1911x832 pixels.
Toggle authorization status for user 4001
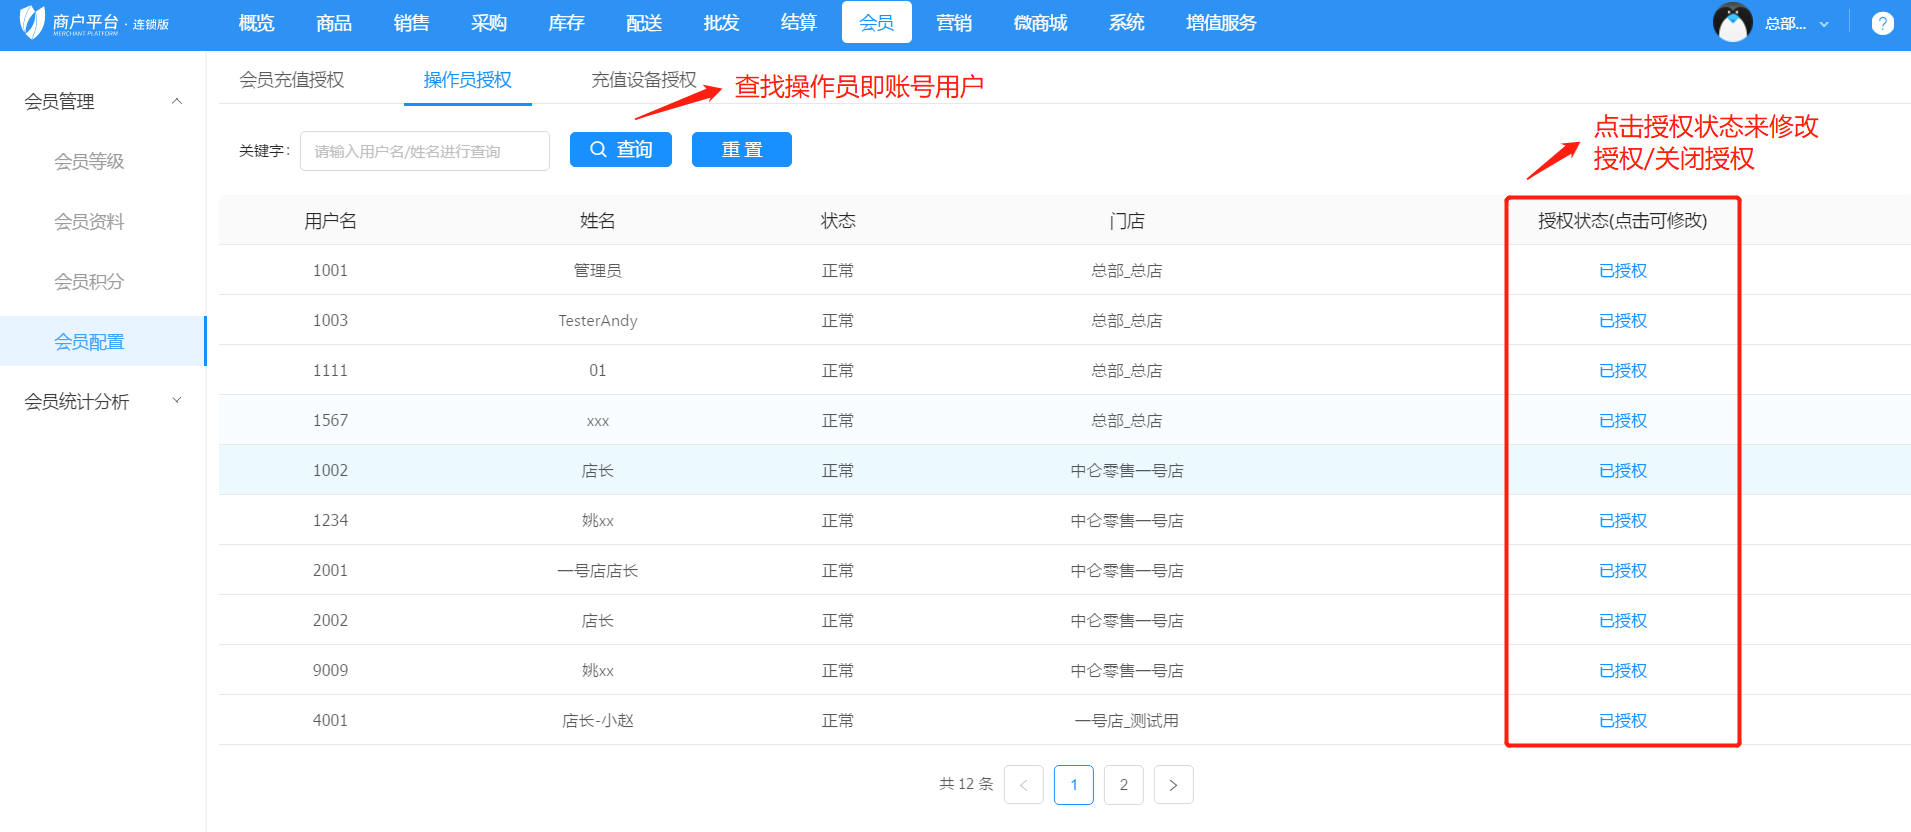tap(1622, 721)
